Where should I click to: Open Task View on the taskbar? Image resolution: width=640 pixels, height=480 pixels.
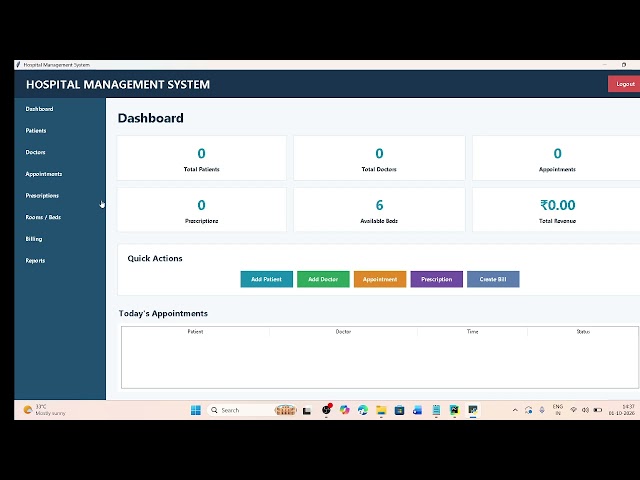point(307,411)
